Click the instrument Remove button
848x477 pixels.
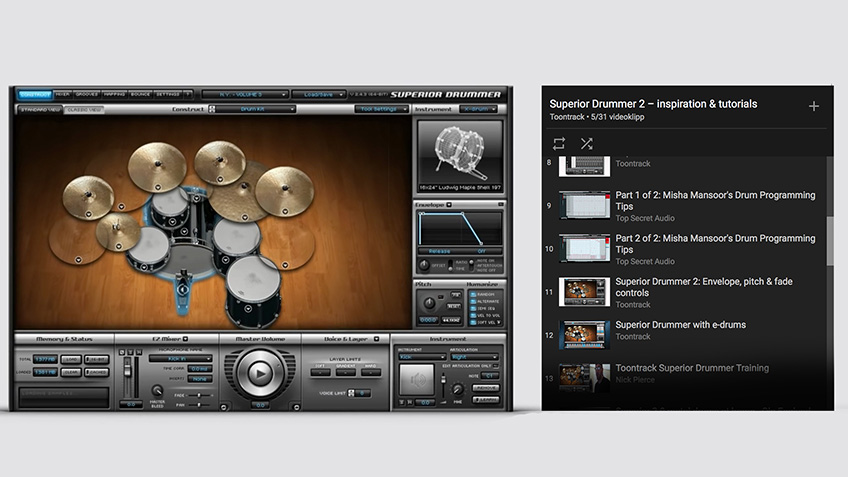[x=486, y=388]
